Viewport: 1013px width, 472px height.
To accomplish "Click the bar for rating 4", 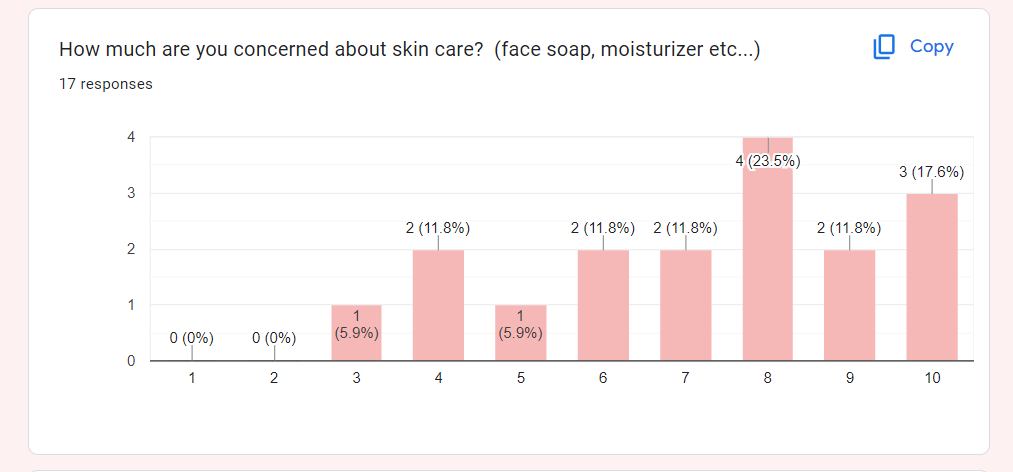I will pyautogui.click(x=438, y=305).
